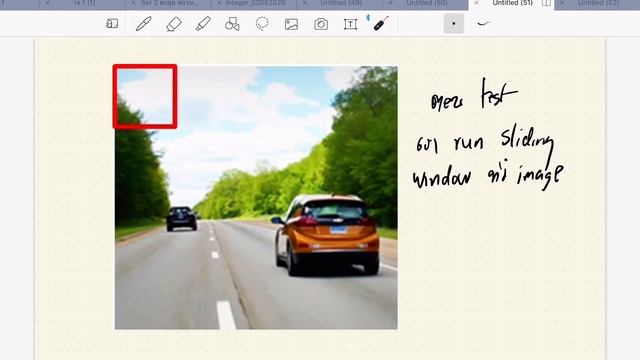Click the split view icon on Untitled (51) tab
Image resolution: width=640 pixels, height=360 pixels.
[x=546, y=3]
